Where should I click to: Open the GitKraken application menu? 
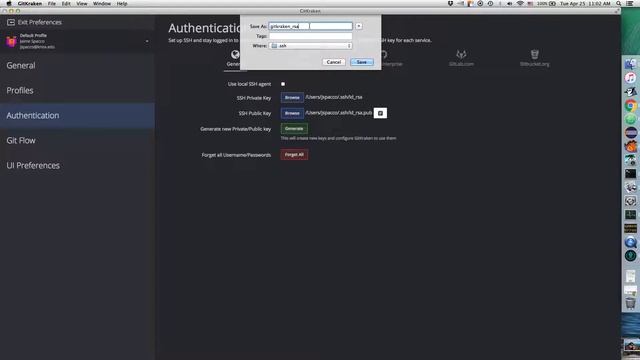point(30,4)
